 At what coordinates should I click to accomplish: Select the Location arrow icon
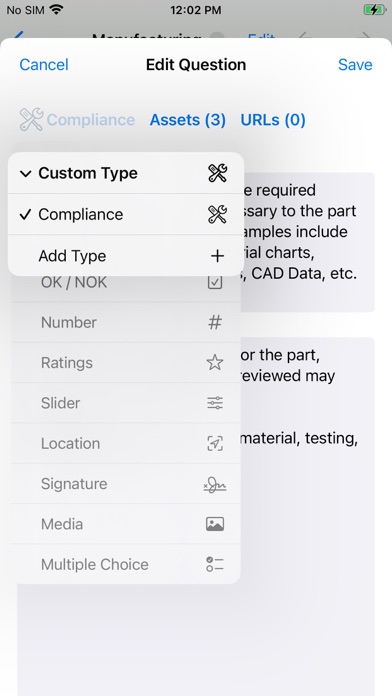click(215, 443)
